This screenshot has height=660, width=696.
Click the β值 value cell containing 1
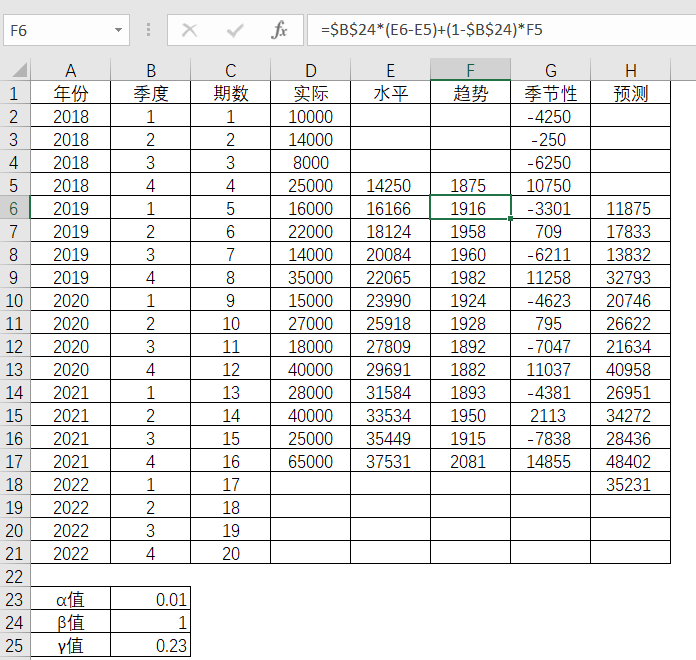coord(150,623)
